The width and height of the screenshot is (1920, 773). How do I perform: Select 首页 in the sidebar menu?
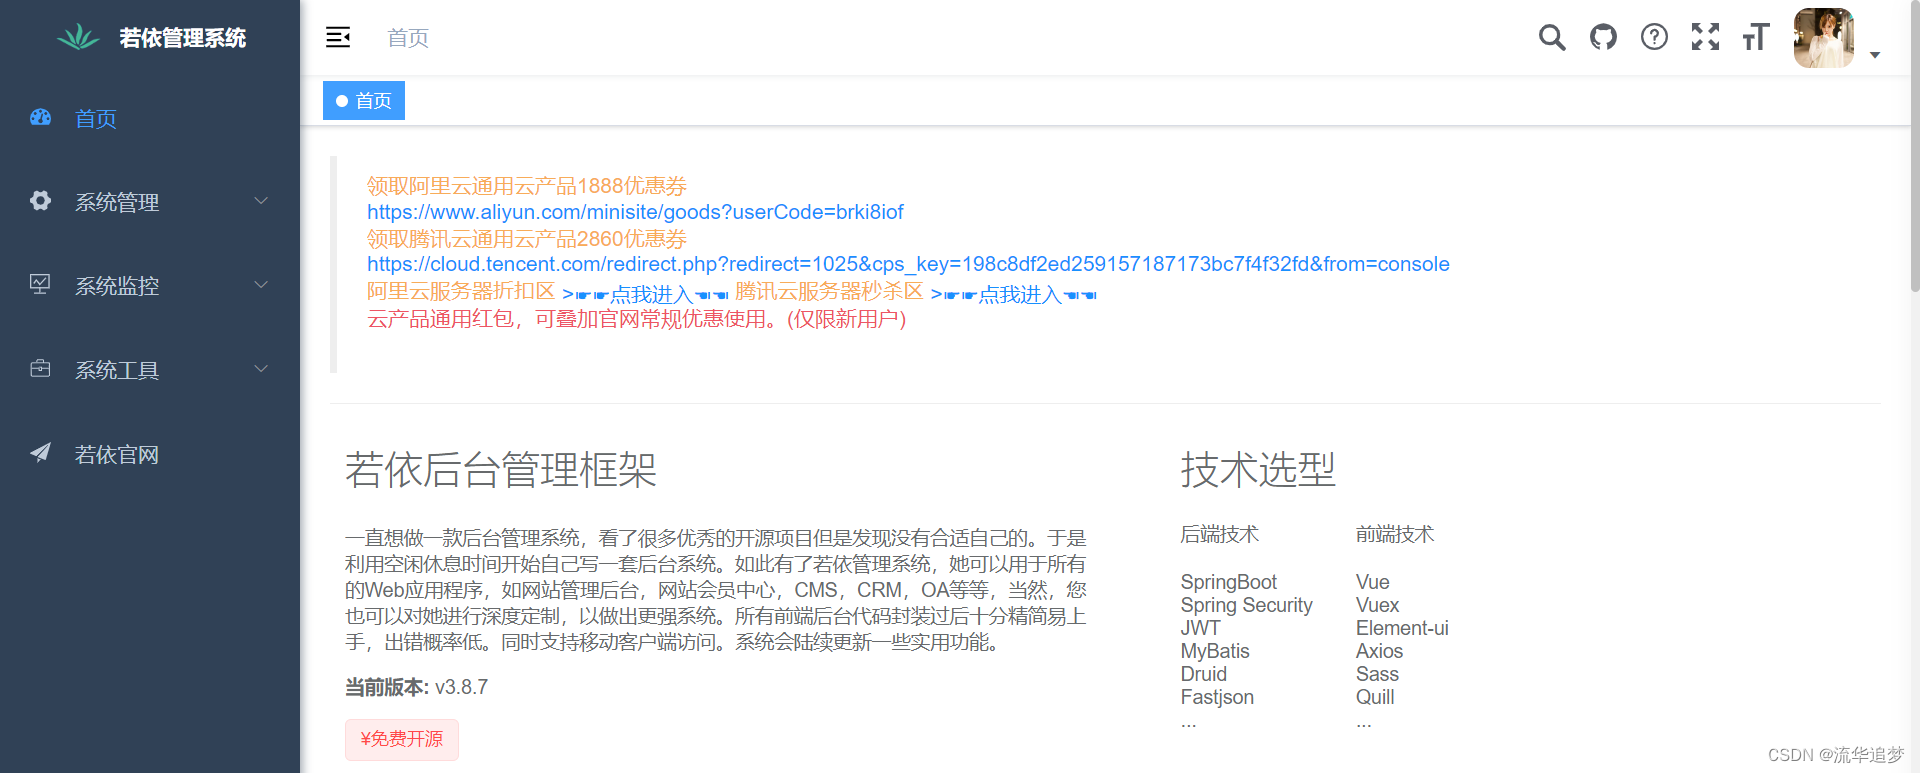point(150,118)
